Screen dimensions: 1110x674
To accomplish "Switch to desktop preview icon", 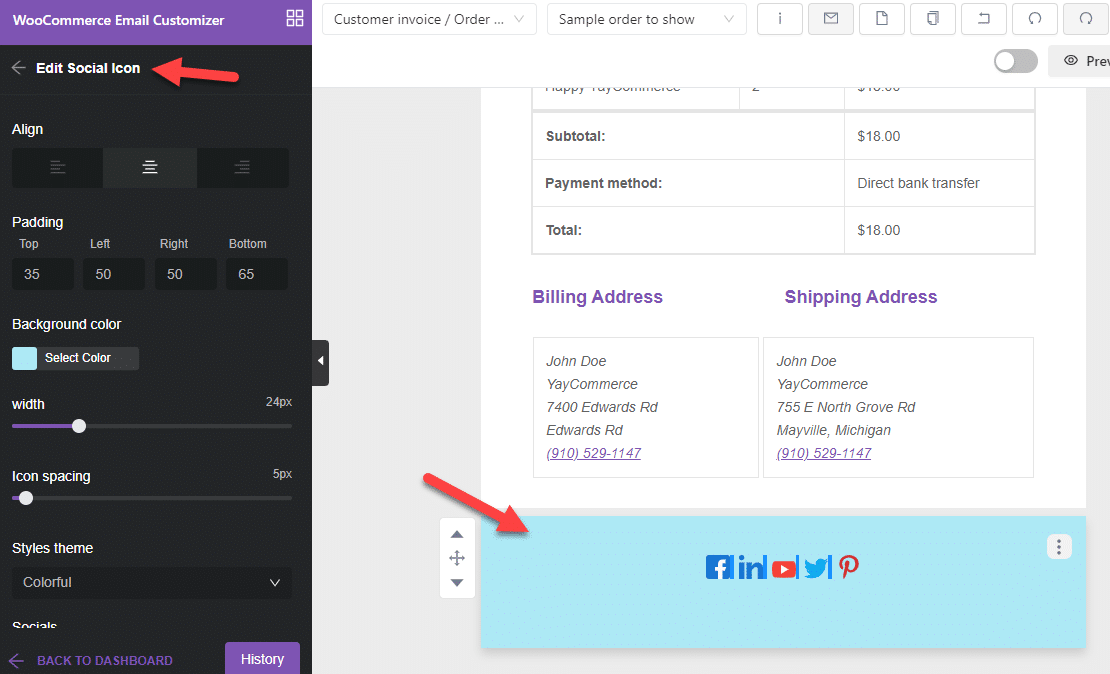I will 881,19.
